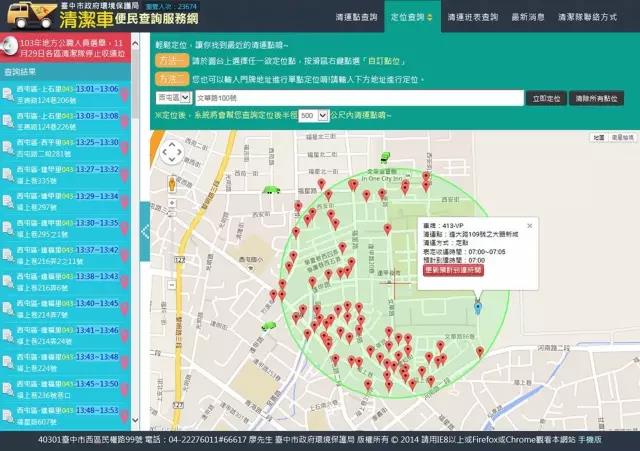Click pink location pin of the 13:01~13:06 row
640x451 pixels.
coord(124,95)
